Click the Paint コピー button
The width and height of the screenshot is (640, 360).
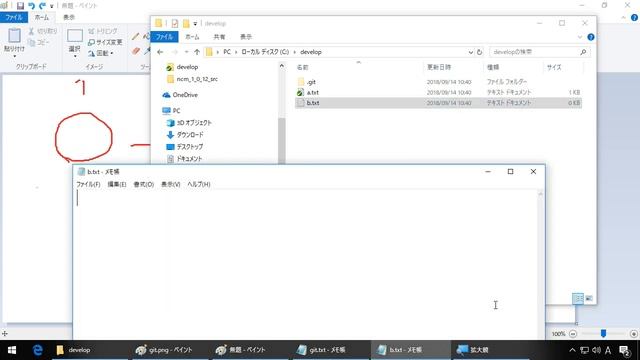coord(39,42)
